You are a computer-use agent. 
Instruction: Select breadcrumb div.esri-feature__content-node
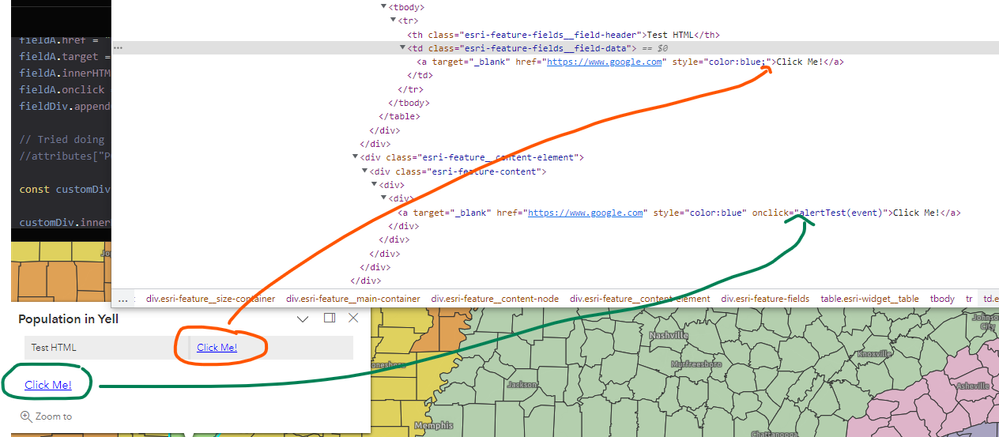coord(495,298)
